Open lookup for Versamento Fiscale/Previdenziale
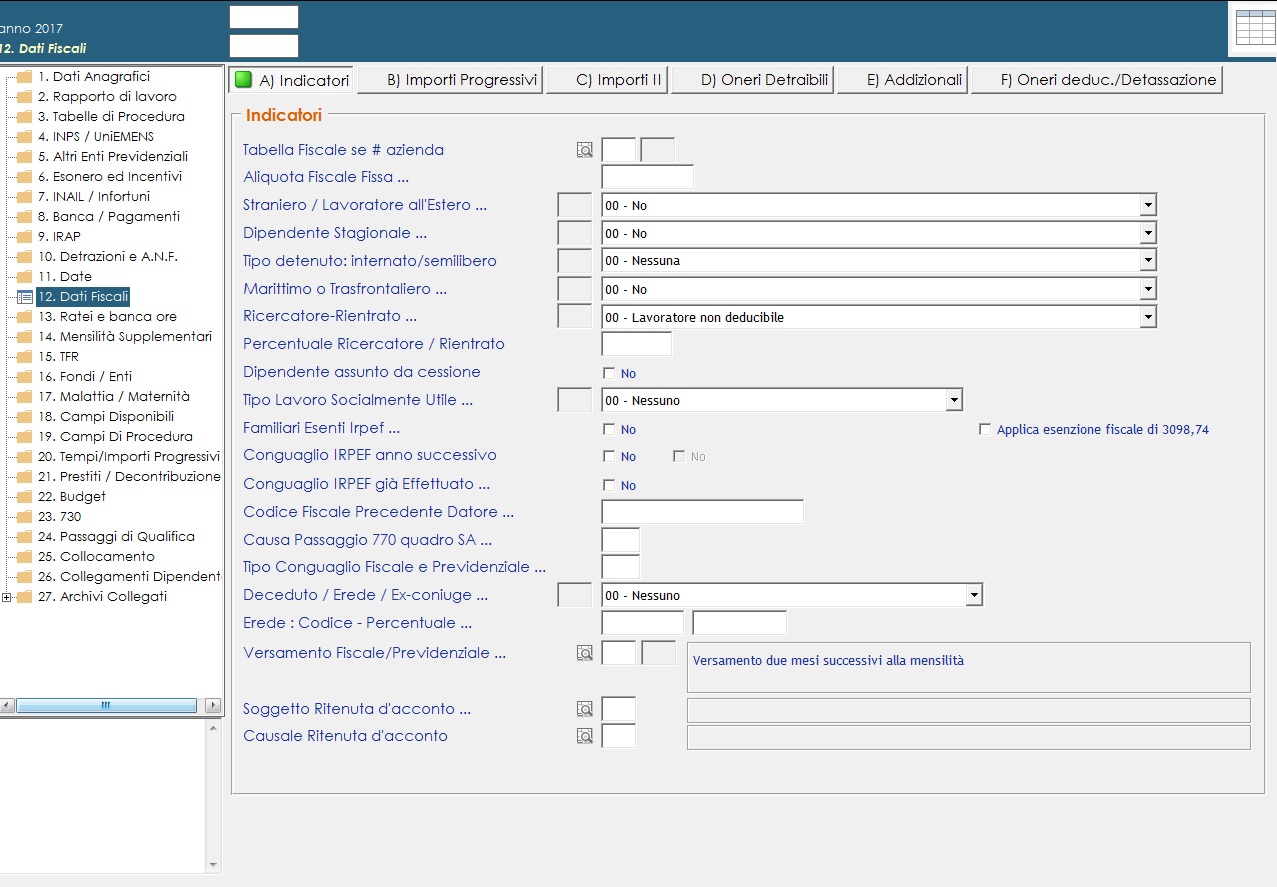This screenshot has height=887, width=1277. point(585,653)
